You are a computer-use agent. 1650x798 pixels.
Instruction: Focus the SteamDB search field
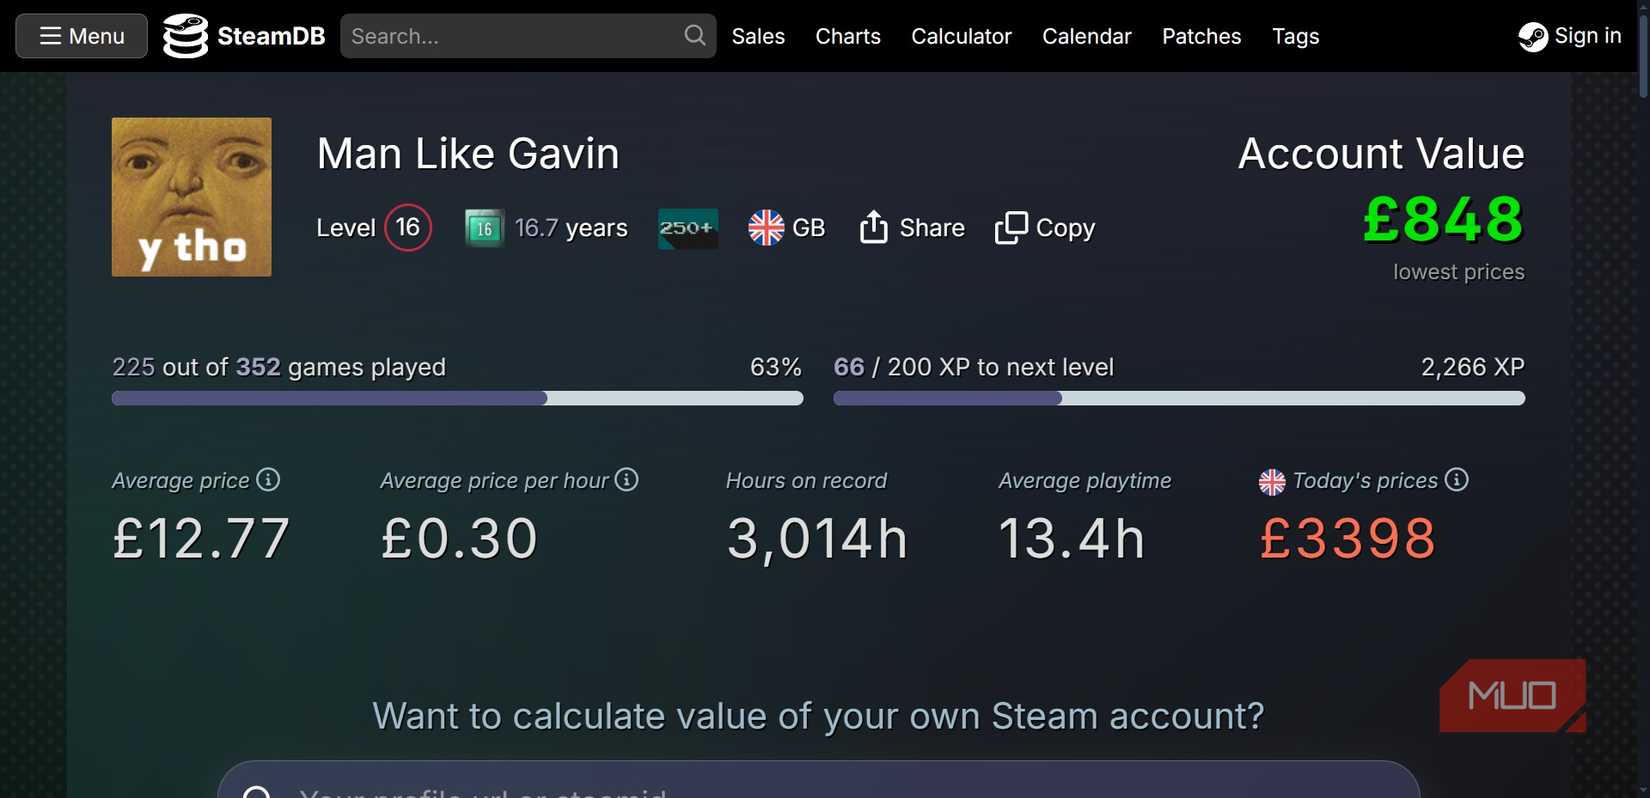point(510,36)
